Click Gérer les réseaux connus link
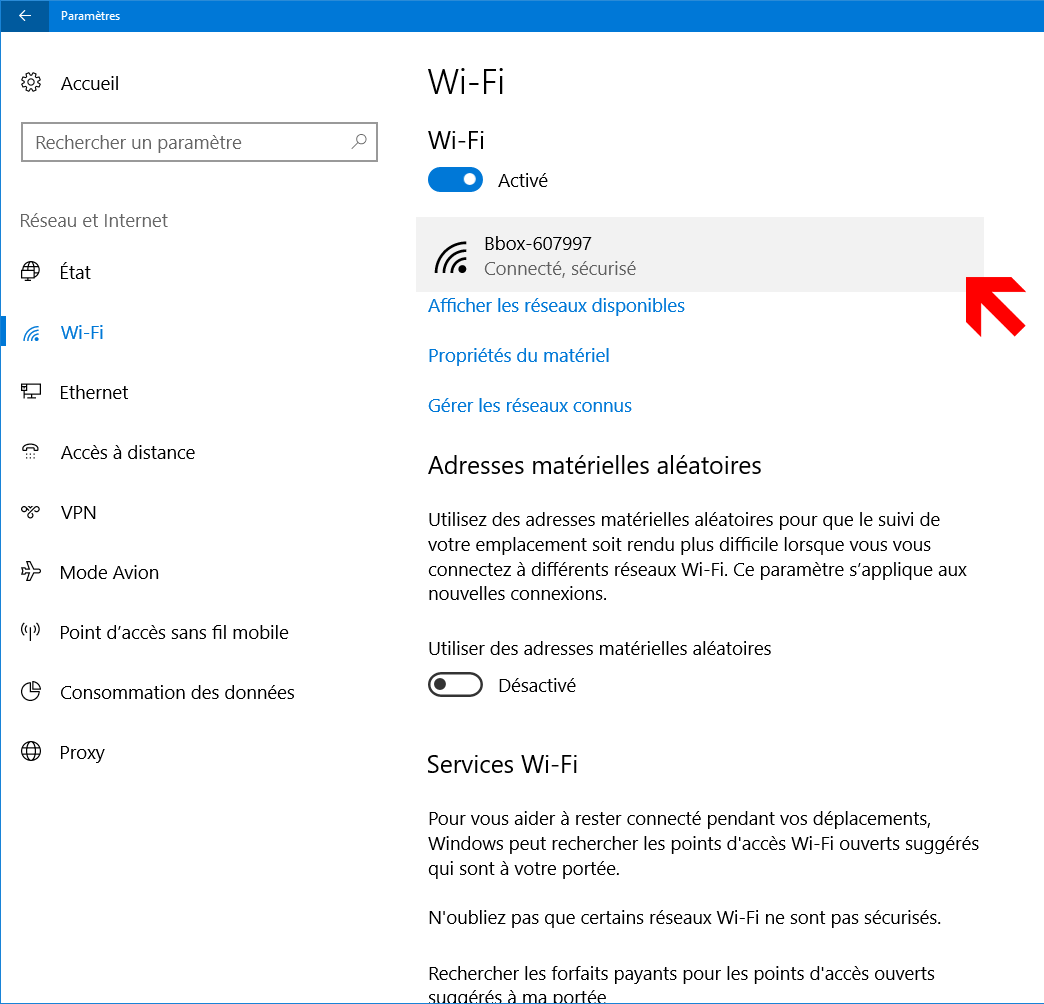 [x=530, y=405]
